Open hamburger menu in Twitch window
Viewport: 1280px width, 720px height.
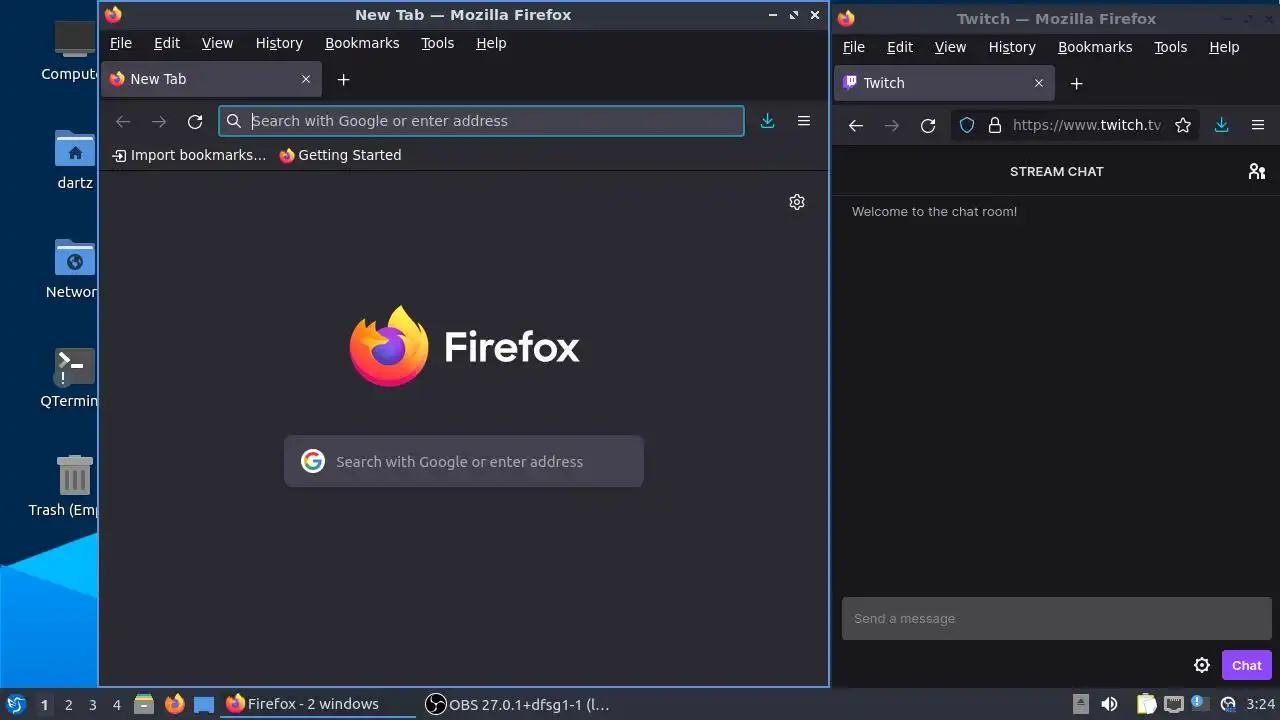(x=1258, y=125)
